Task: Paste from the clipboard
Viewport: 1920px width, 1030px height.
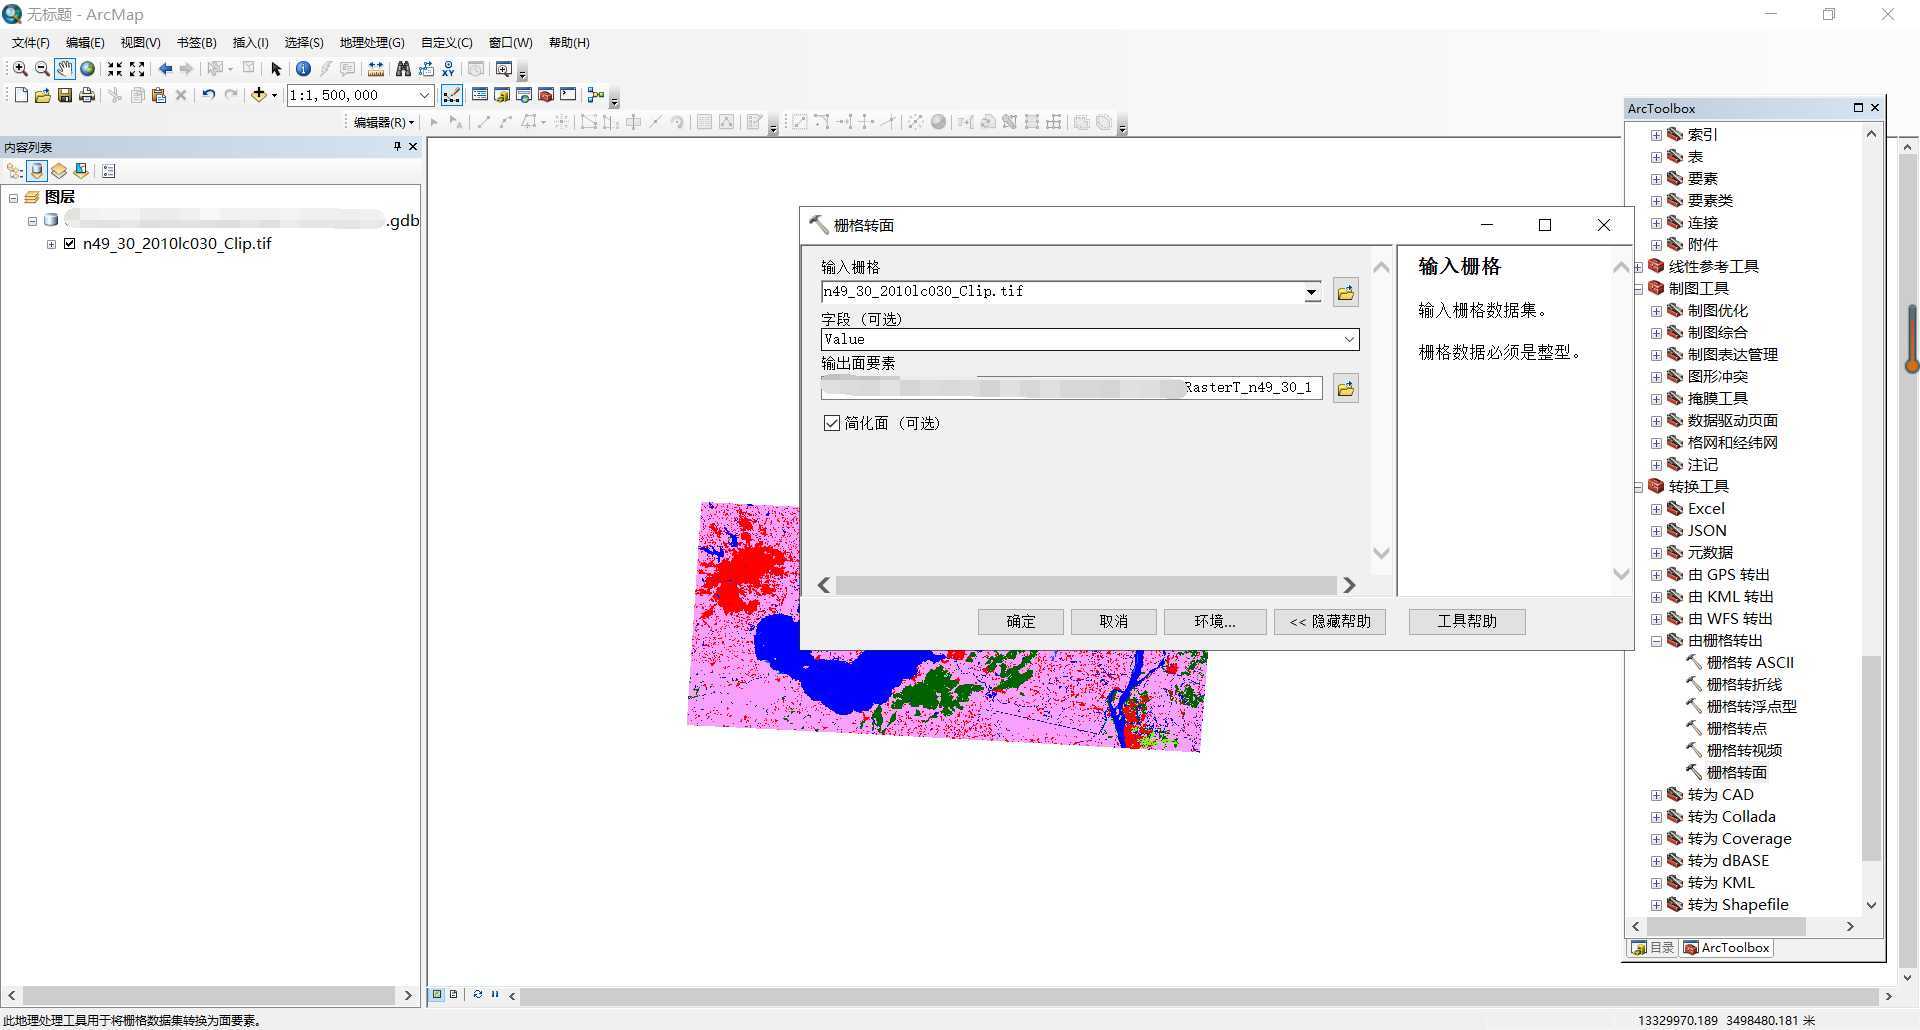Action: (x=159, y=95)
